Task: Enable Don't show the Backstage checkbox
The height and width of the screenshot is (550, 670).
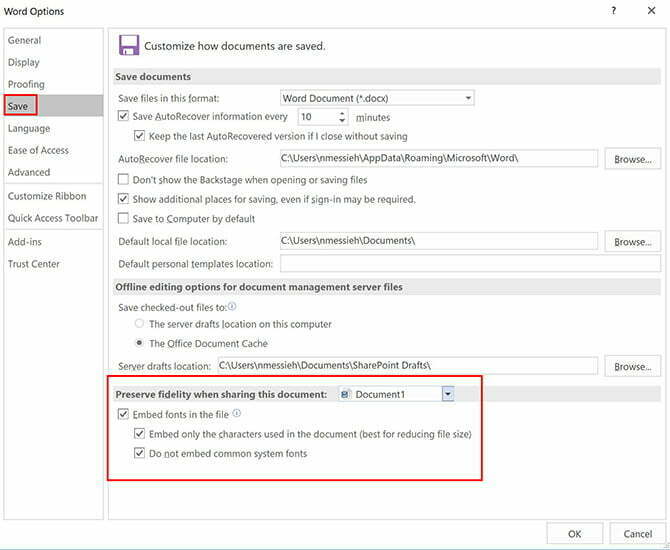Action: click(x=123, y=179)
